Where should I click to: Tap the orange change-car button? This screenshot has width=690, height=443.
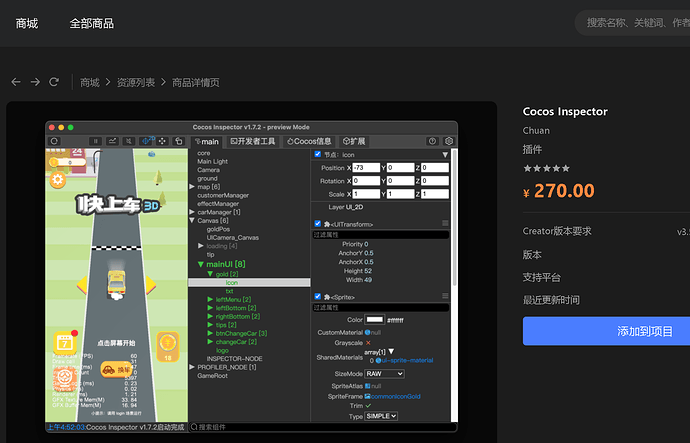tap(116, 370)
